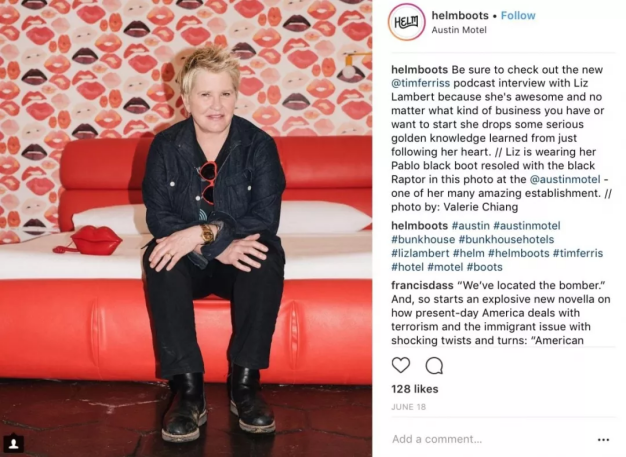The image size is (626, 457).
Task: Focus the Add a comment field
Action: click(x=491, y=439)
